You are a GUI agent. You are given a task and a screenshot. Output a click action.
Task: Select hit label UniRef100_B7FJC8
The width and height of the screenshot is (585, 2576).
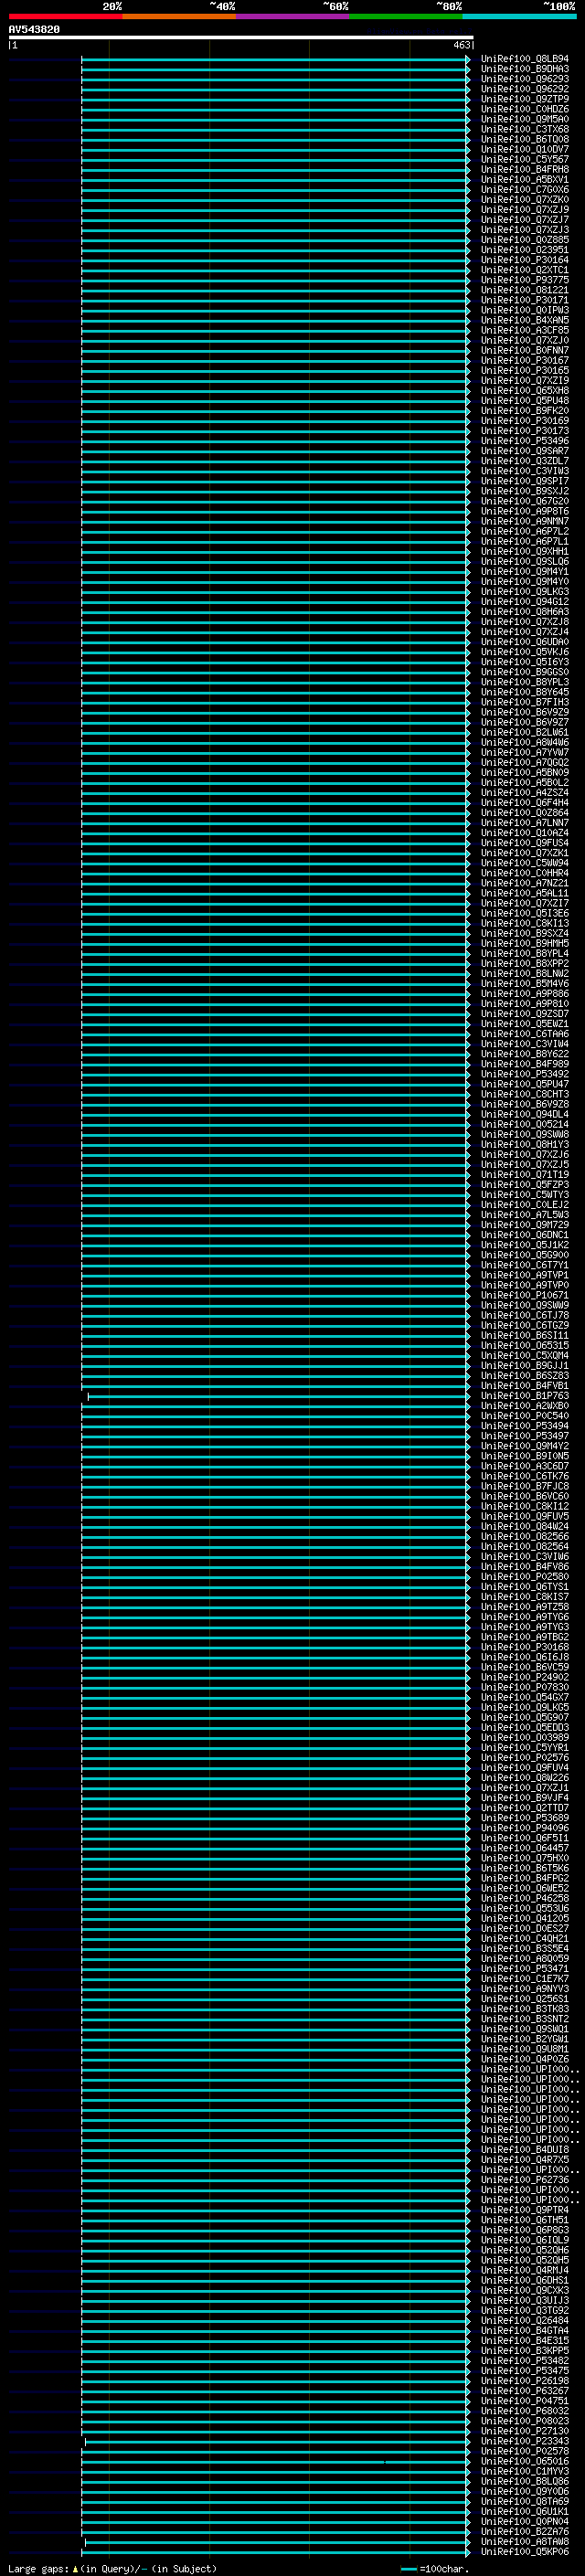click(x=524, y=1486)
